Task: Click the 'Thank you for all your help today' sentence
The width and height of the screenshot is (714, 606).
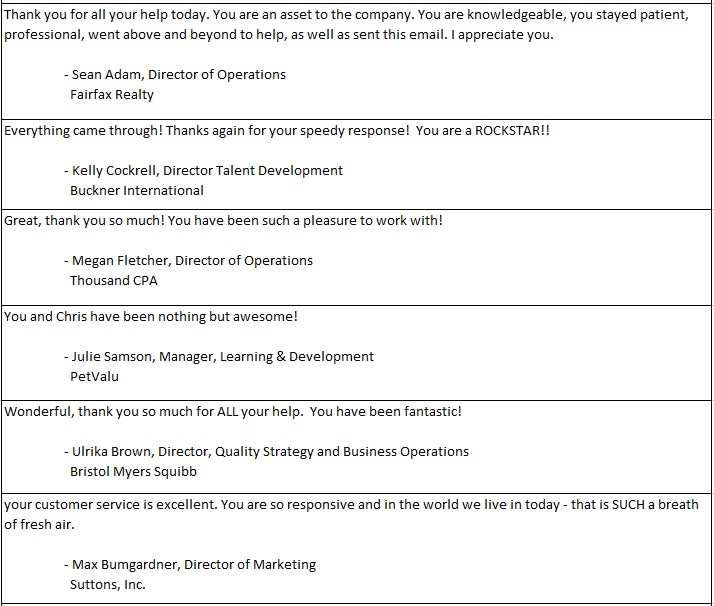Action: coord(107,15)
